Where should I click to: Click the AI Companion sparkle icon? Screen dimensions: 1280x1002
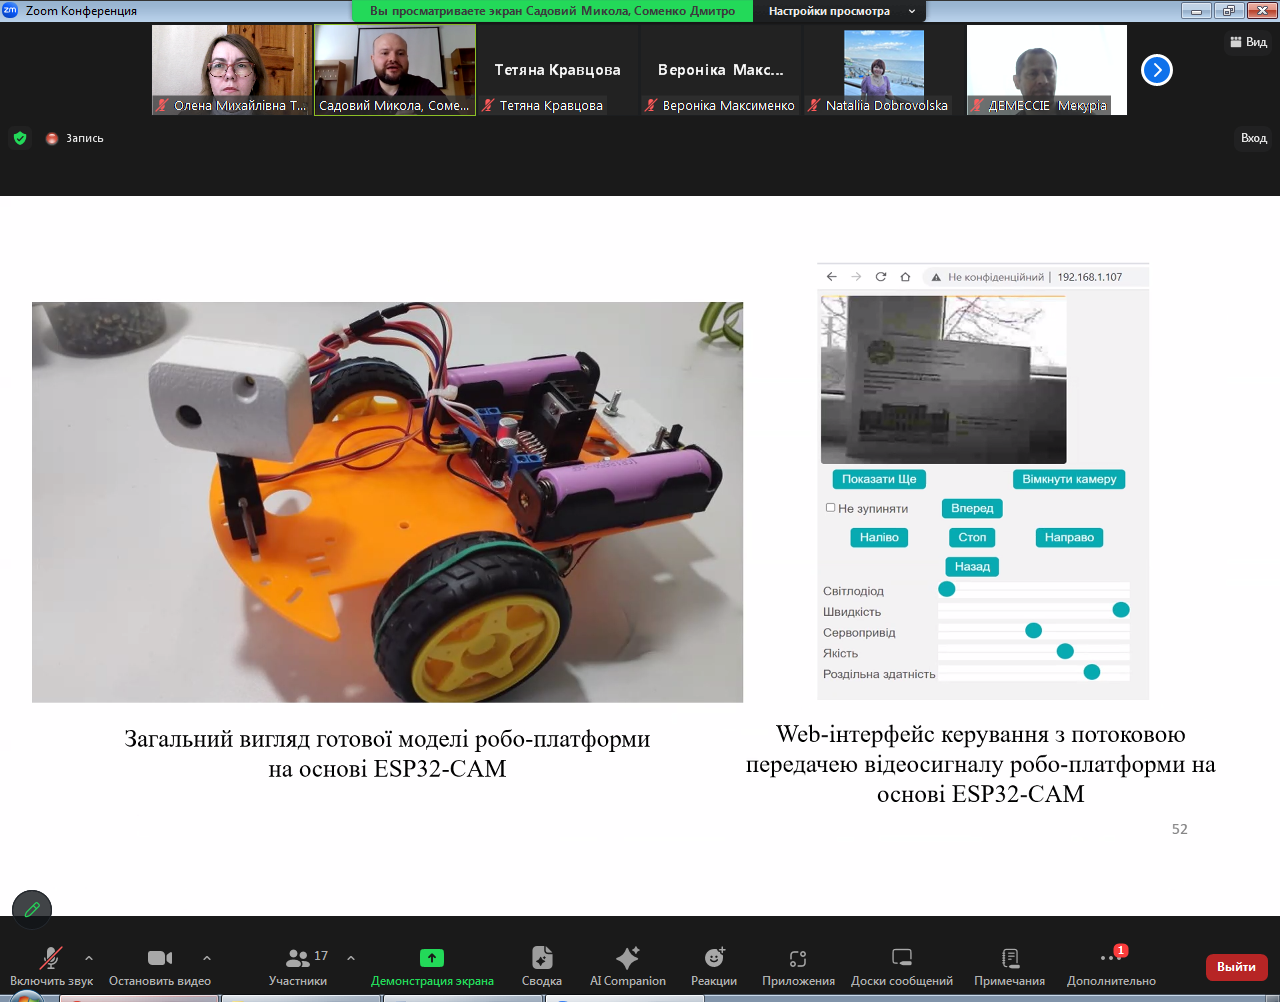[627, 958]
